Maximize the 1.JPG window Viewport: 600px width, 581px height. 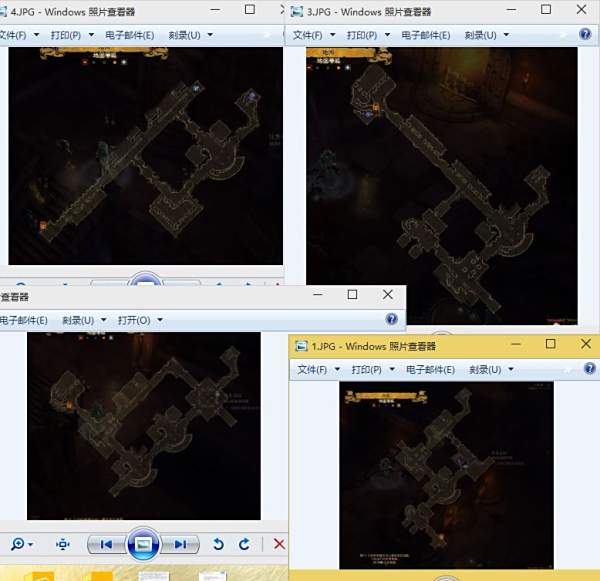550,344
